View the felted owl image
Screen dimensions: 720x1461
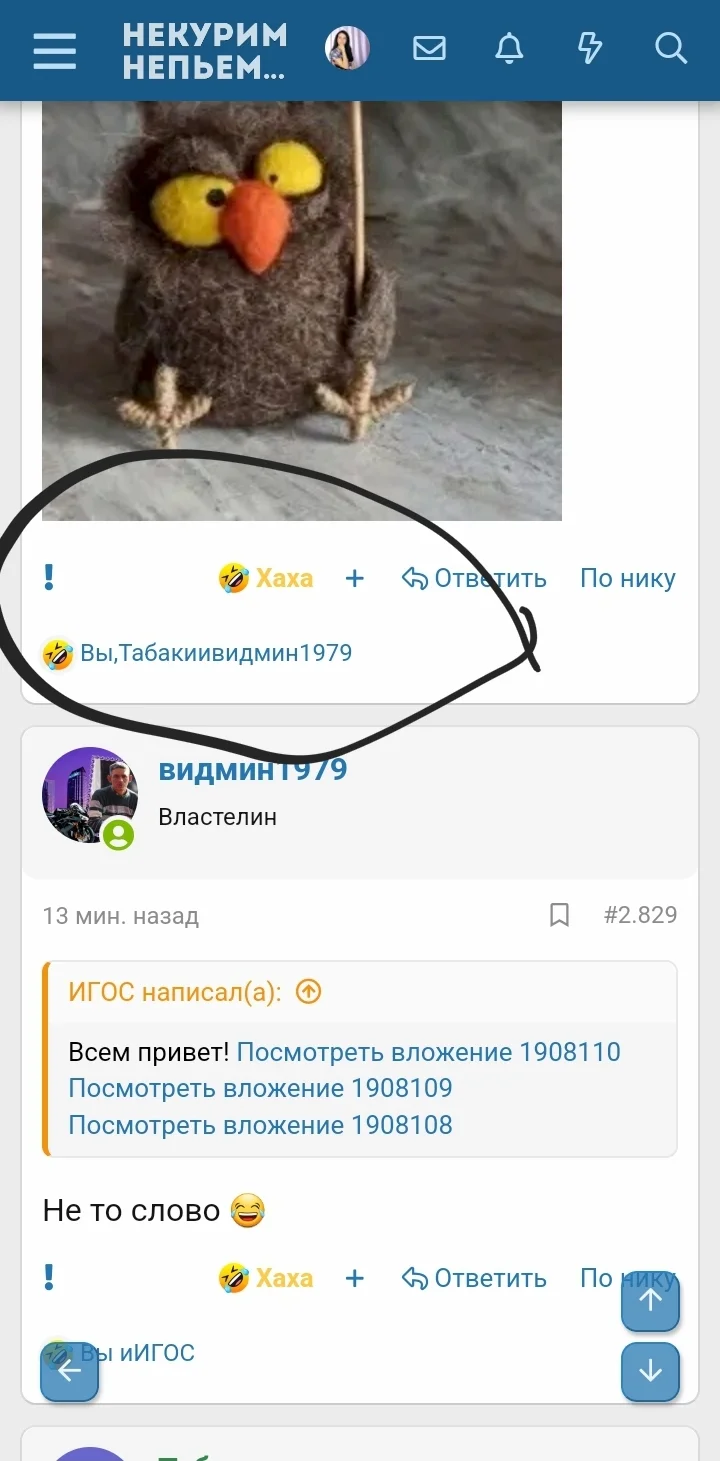(301, 310)
